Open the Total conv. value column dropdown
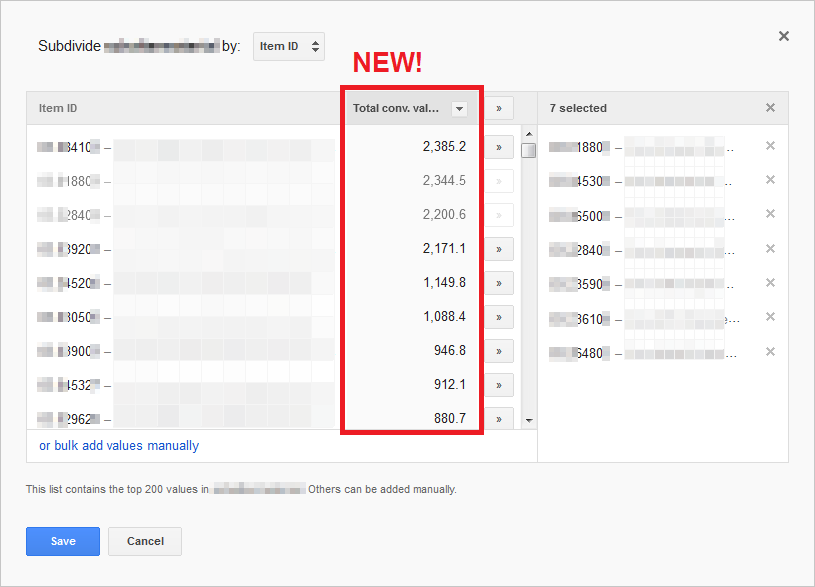Image resolution: width=815 pixels, height=587 pixels. 459,108
